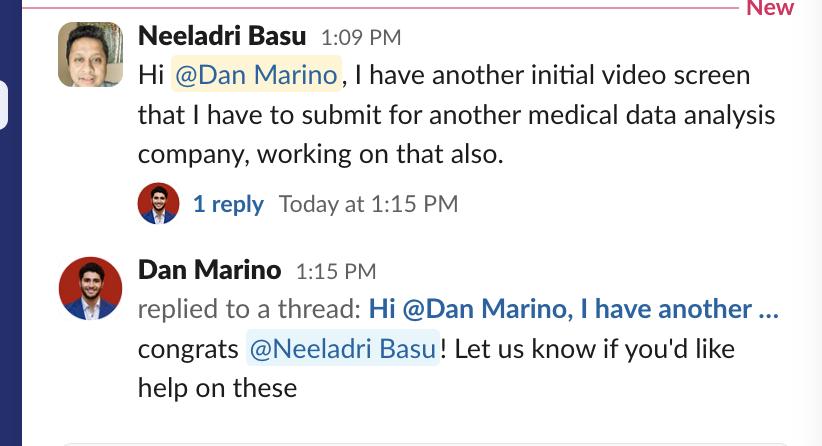This screenshot has height=446, width=822.
Task: Click the 1:09 PM message timestamp
Action: pyautogui.click(x=360, y=39)
